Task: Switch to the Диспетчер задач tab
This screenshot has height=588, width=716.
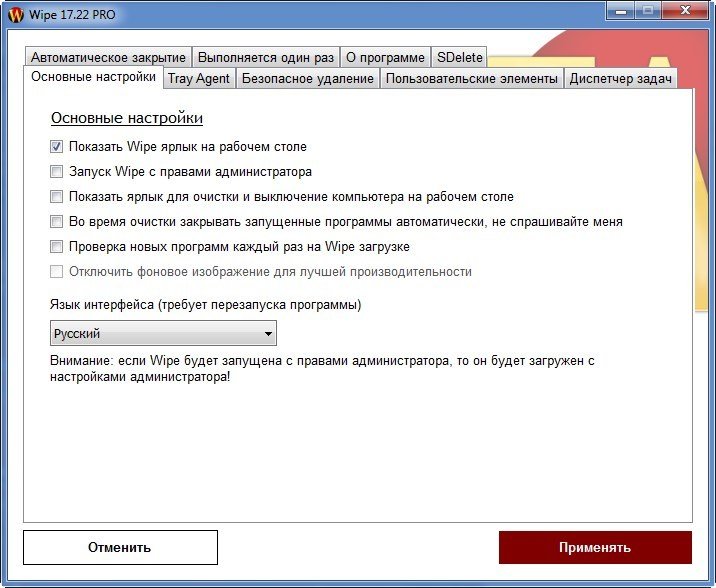Action: (x=621, y=79)
